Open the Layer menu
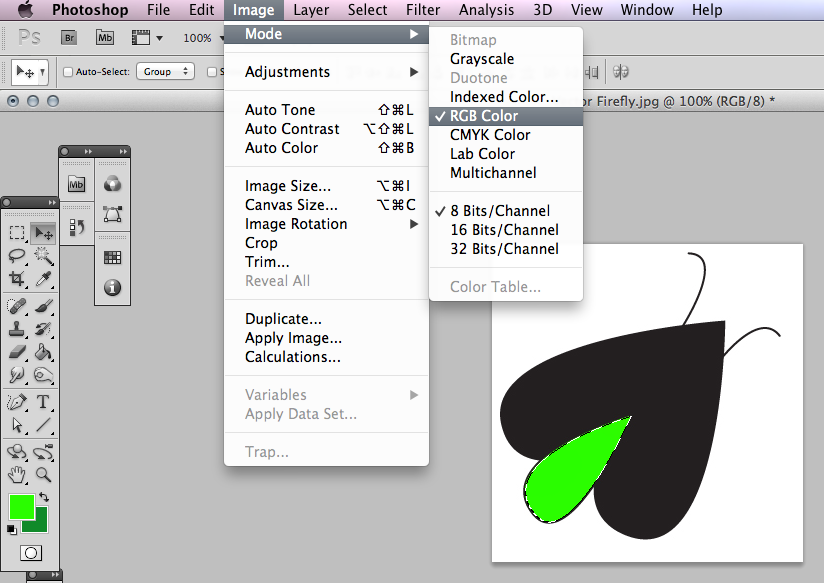The height and width of the screenshot is (583, 824). pyautogui.click(x=311, y=10)
